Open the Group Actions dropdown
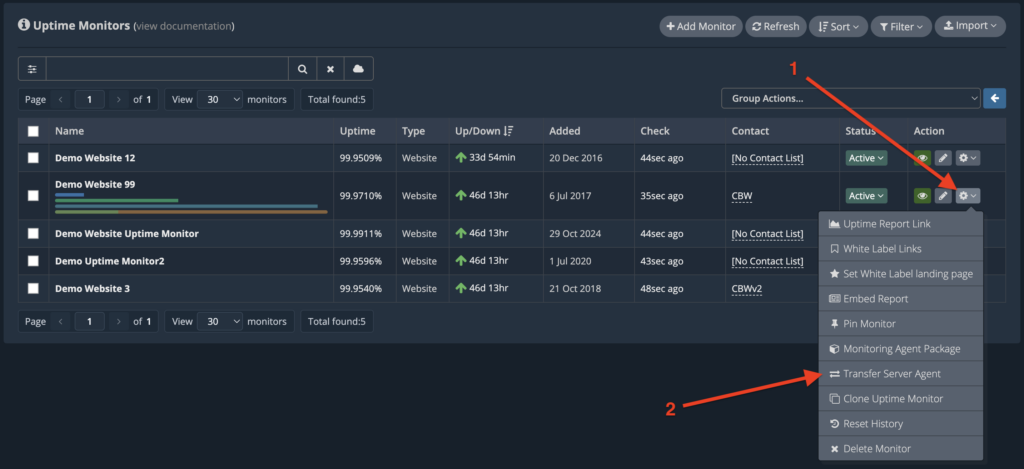The image size is (1024, 469). (851, 99)
